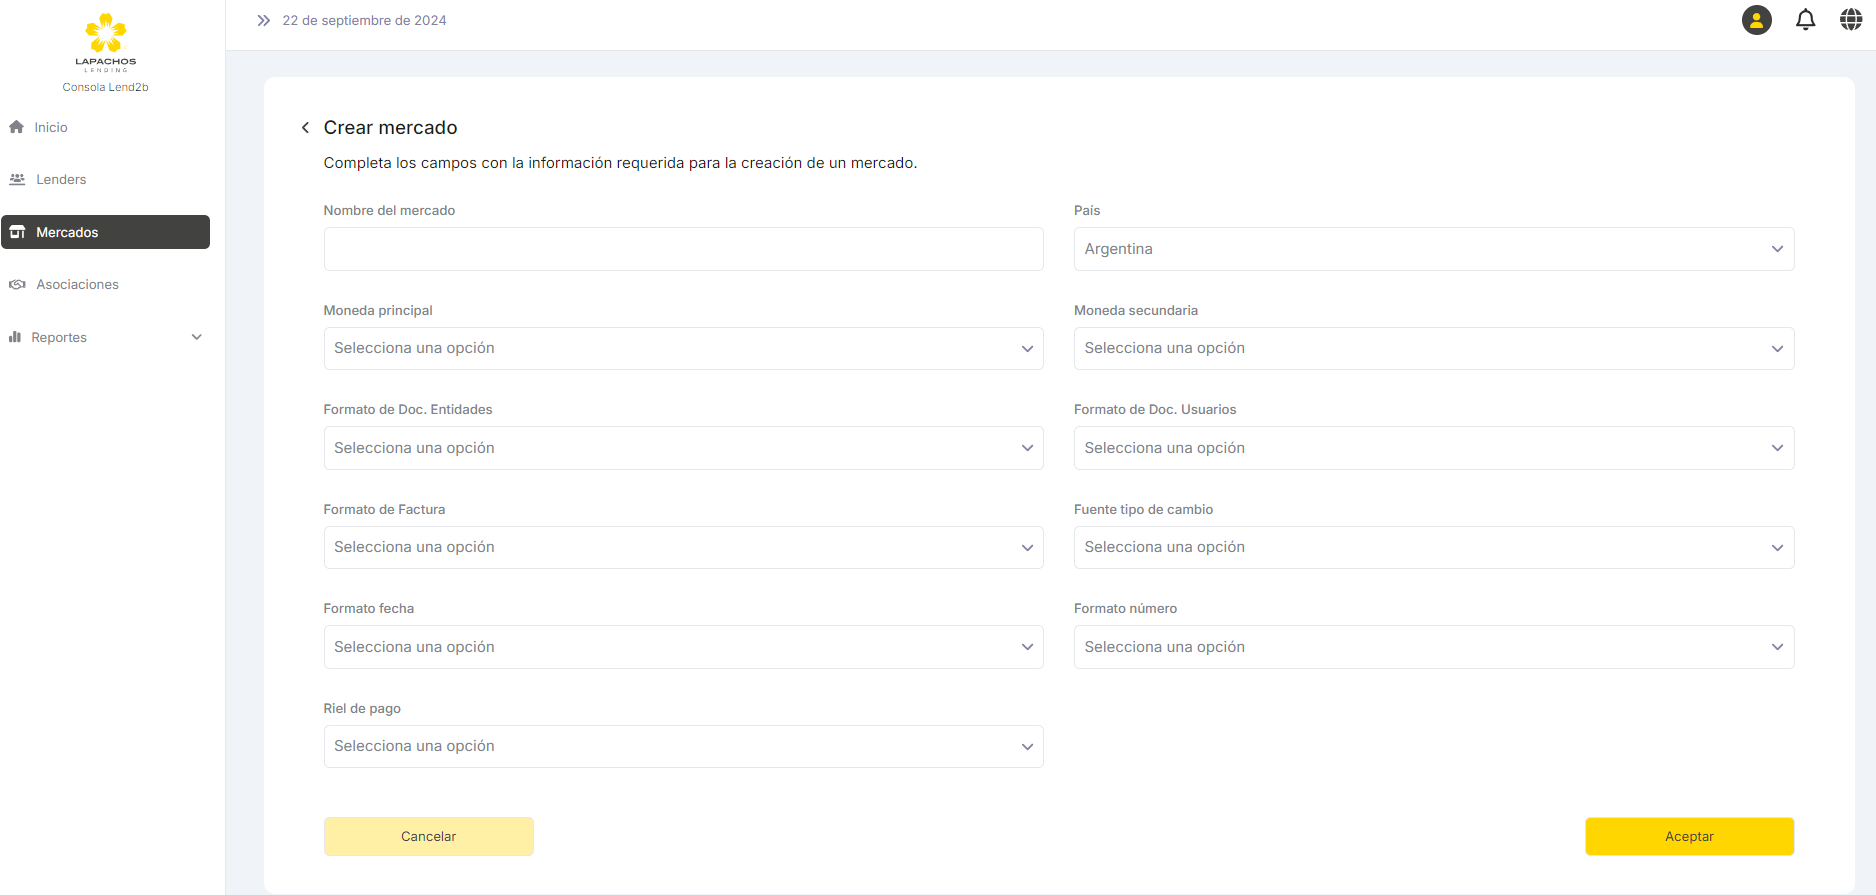Expand the Reportes submenu

(196, 337)
